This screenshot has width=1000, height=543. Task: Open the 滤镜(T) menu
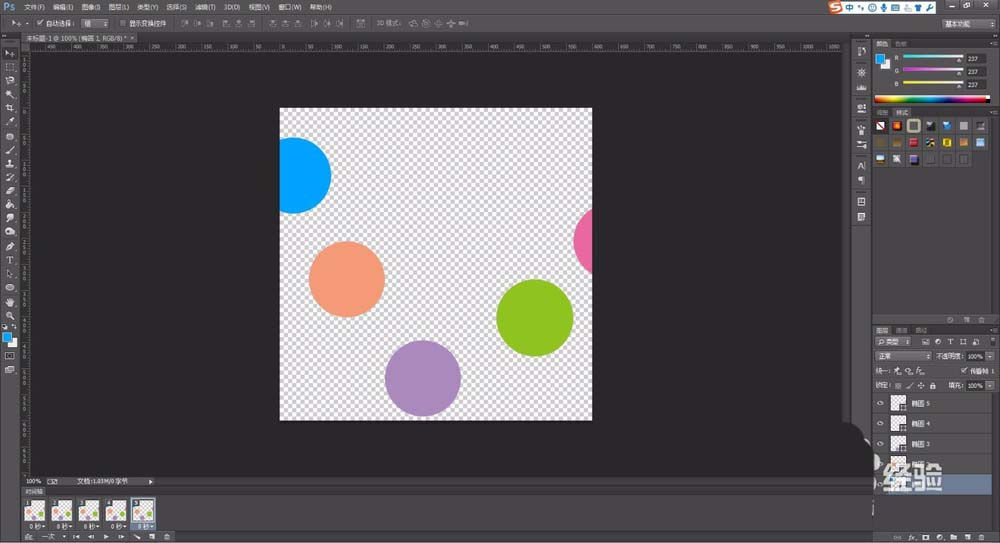pos(205,7)
